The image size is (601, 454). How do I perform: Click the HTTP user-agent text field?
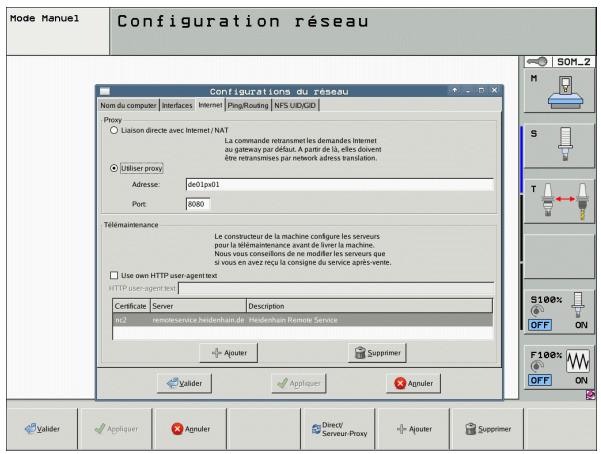(x=337, y=288)
